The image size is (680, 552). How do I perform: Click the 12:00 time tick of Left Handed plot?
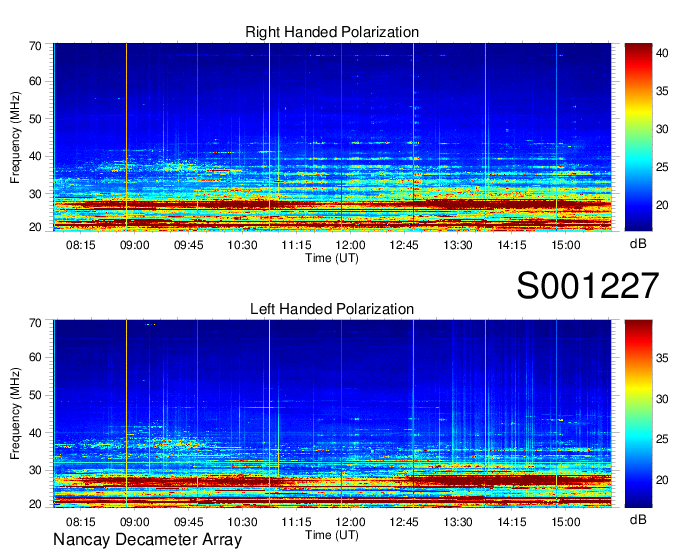350,522
